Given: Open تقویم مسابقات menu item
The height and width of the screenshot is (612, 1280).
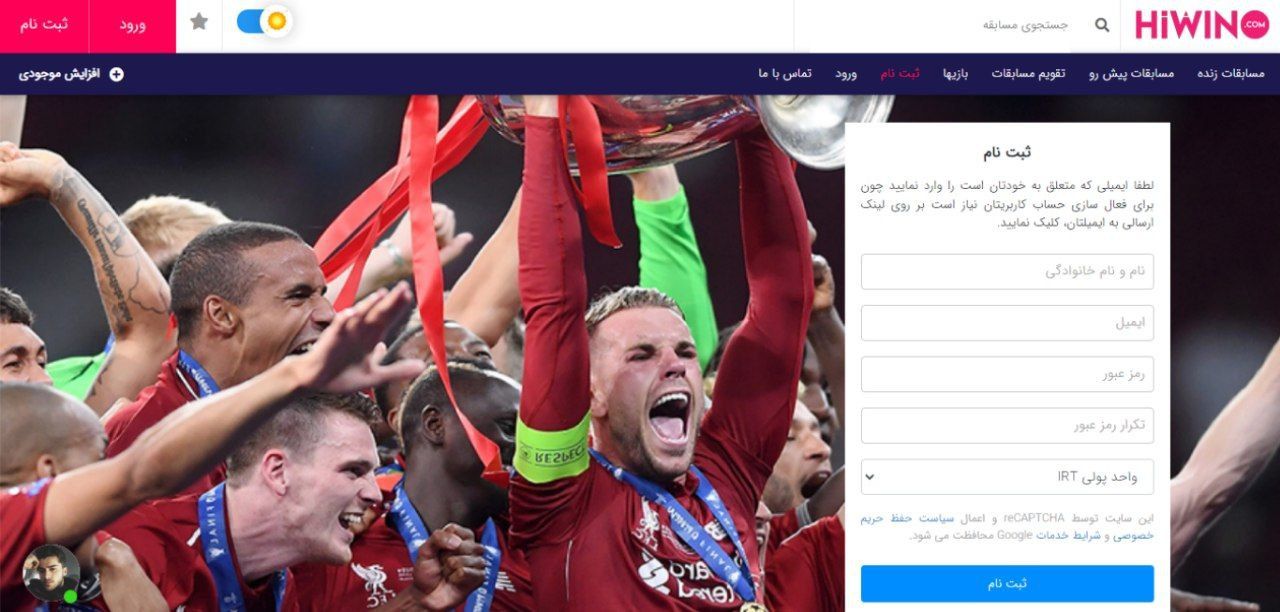Looking at the screenshot, I should pyautogui.click(x=1028, y=74).
